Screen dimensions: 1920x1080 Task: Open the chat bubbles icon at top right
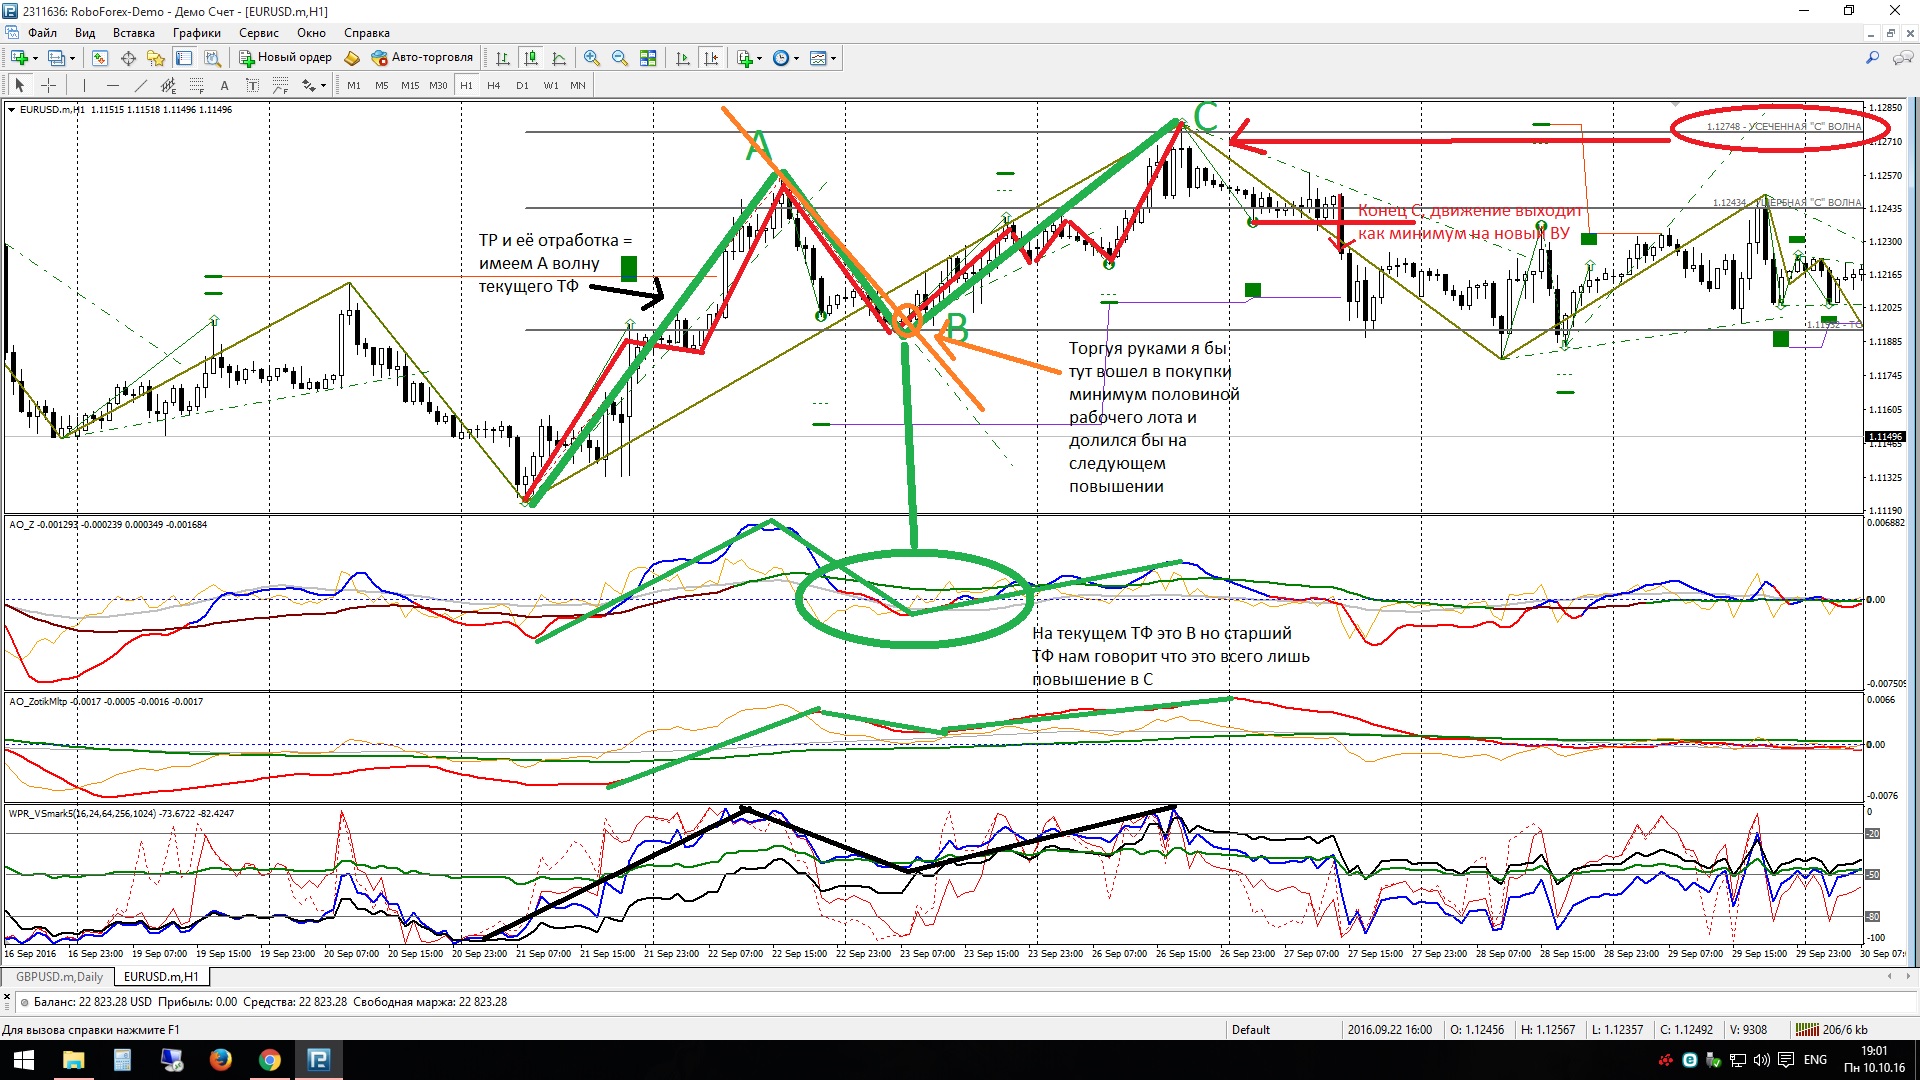[x=1903, y=58]
